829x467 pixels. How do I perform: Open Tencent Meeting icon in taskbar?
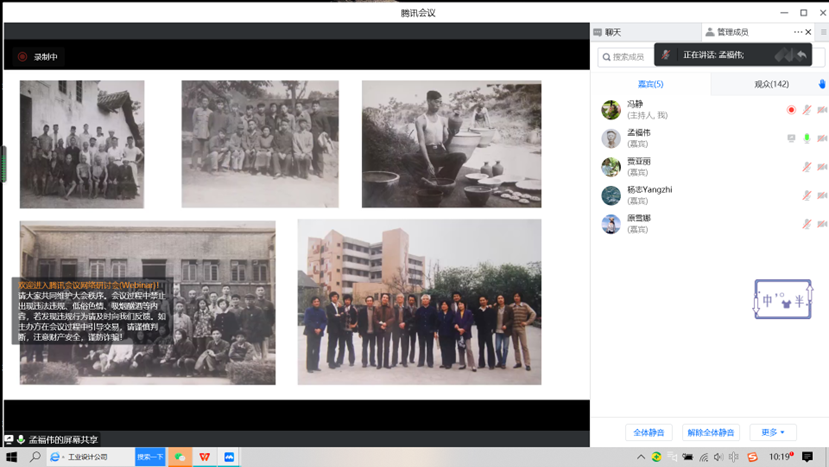pyautogui.click(x=229, y=457)
